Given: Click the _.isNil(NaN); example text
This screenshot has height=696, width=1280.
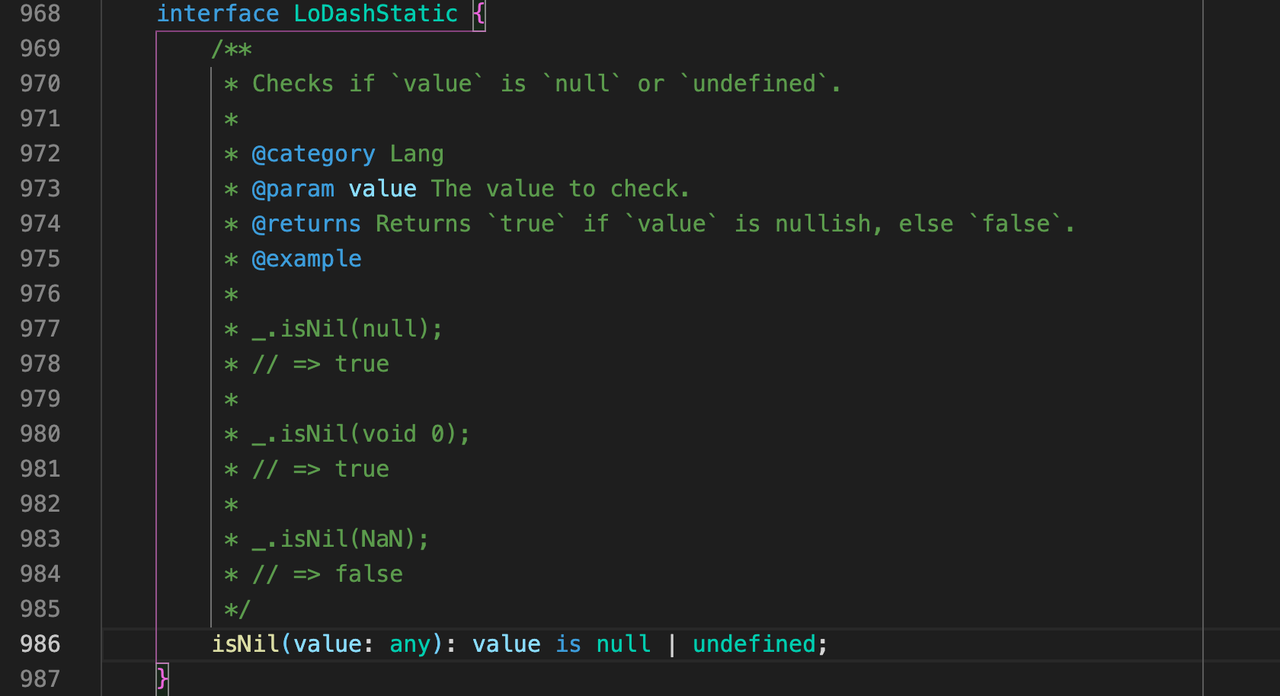Looking at the screenshot, I should point(340,539).
